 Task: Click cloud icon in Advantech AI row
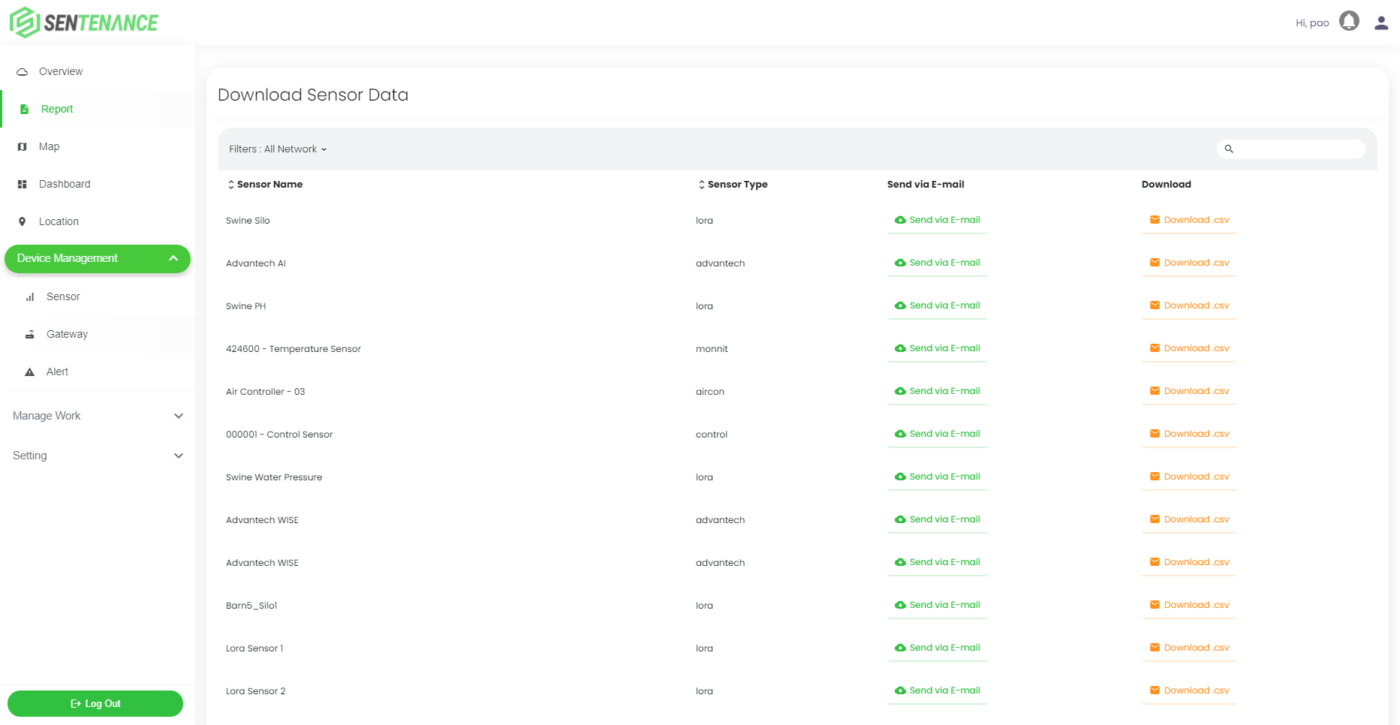(900, 263)
